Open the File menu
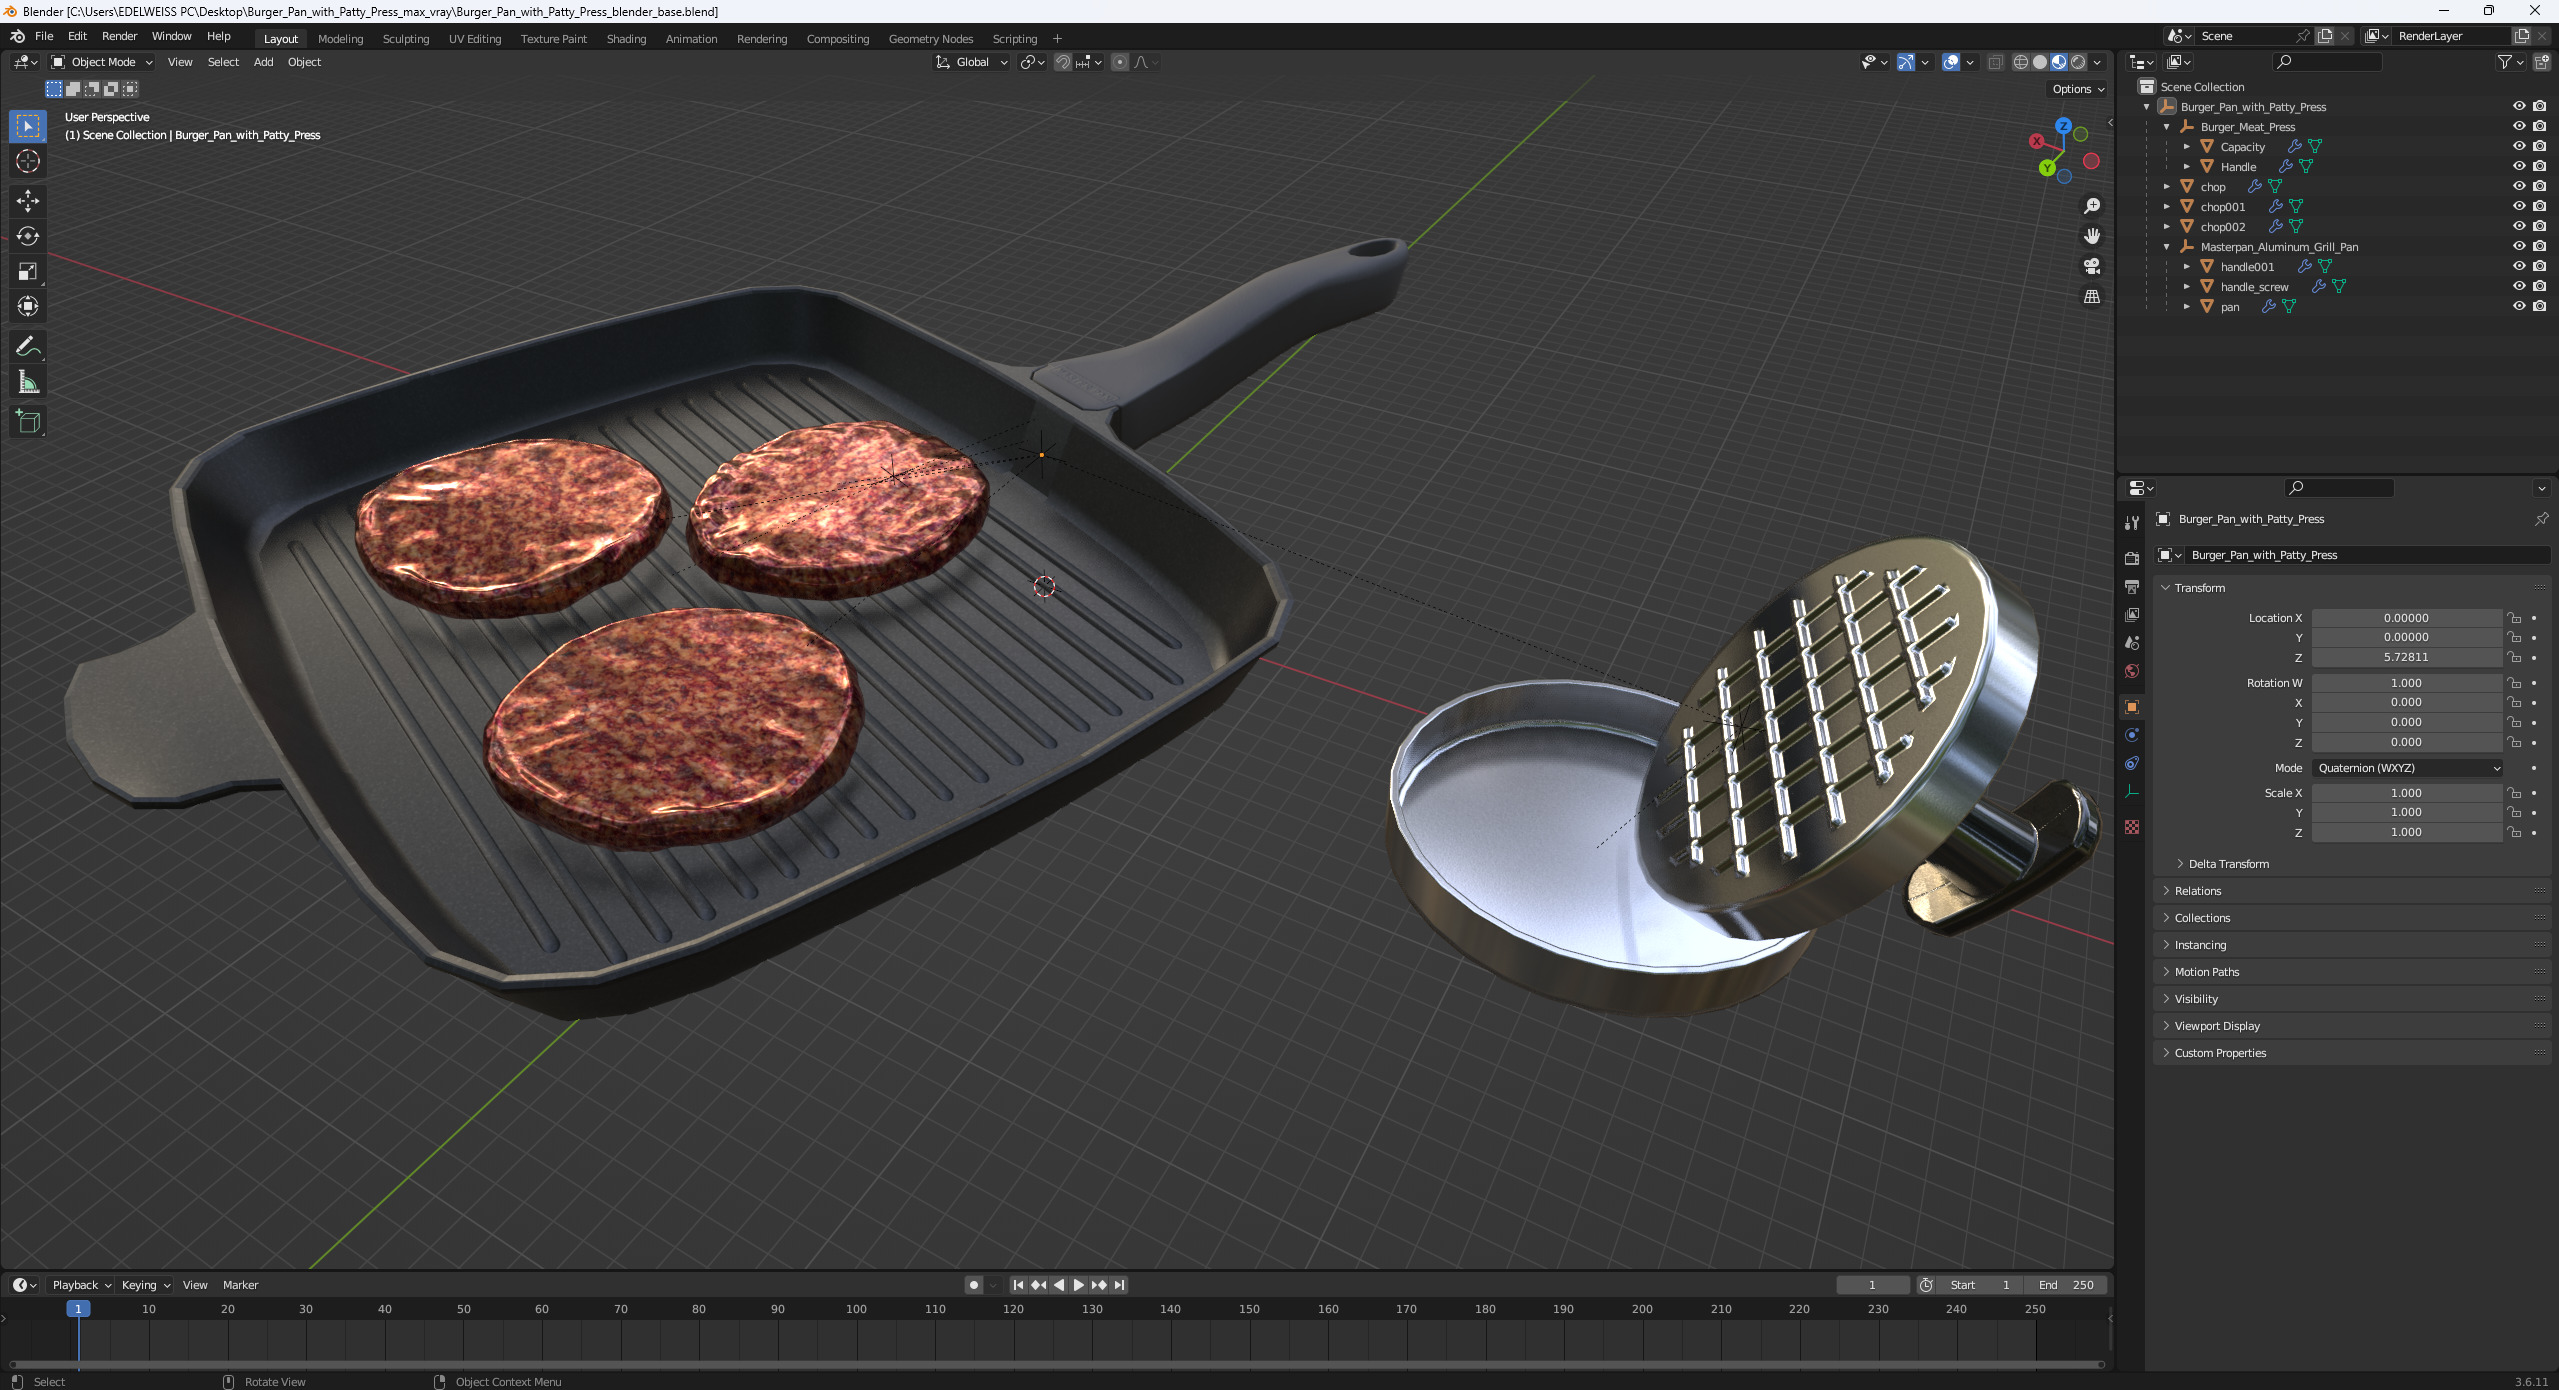The image size is (2559, 1390). point(44,36)
